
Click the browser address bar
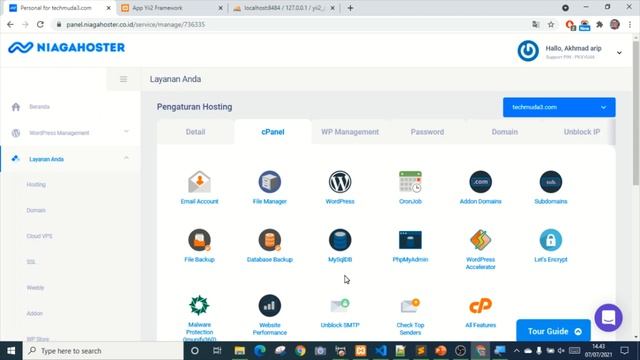[x=290, y=24]
